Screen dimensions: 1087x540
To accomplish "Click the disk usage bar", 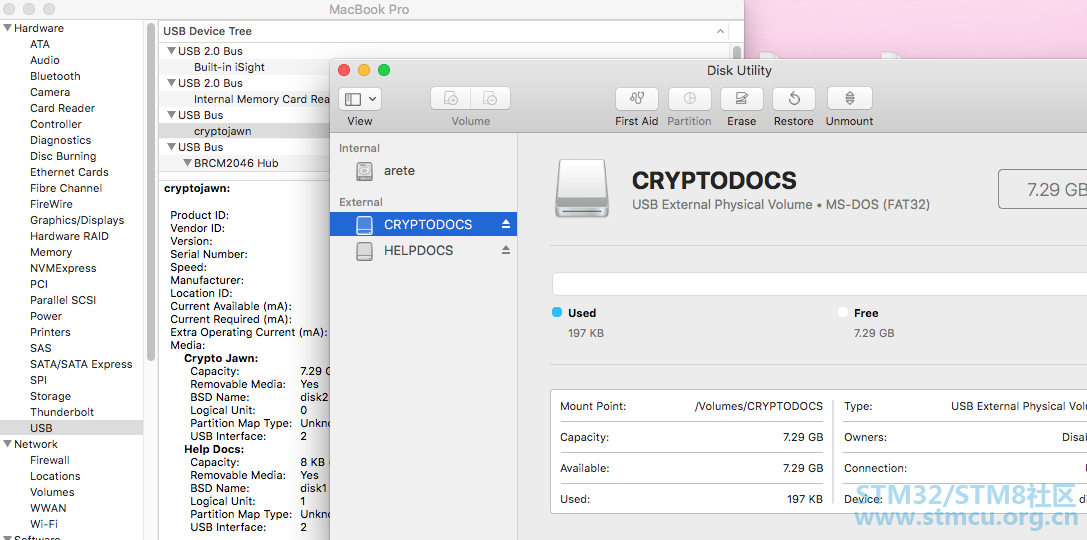I will click(x=819, y=284).
